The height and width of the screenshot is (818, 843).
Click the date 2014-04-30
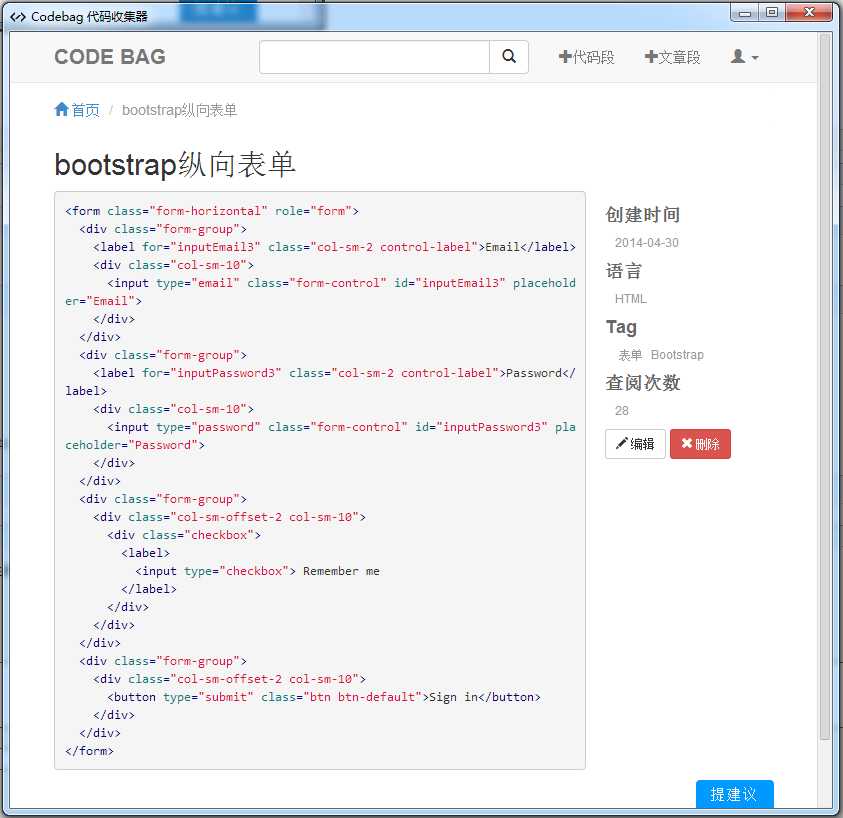click(x=646, y=243)
